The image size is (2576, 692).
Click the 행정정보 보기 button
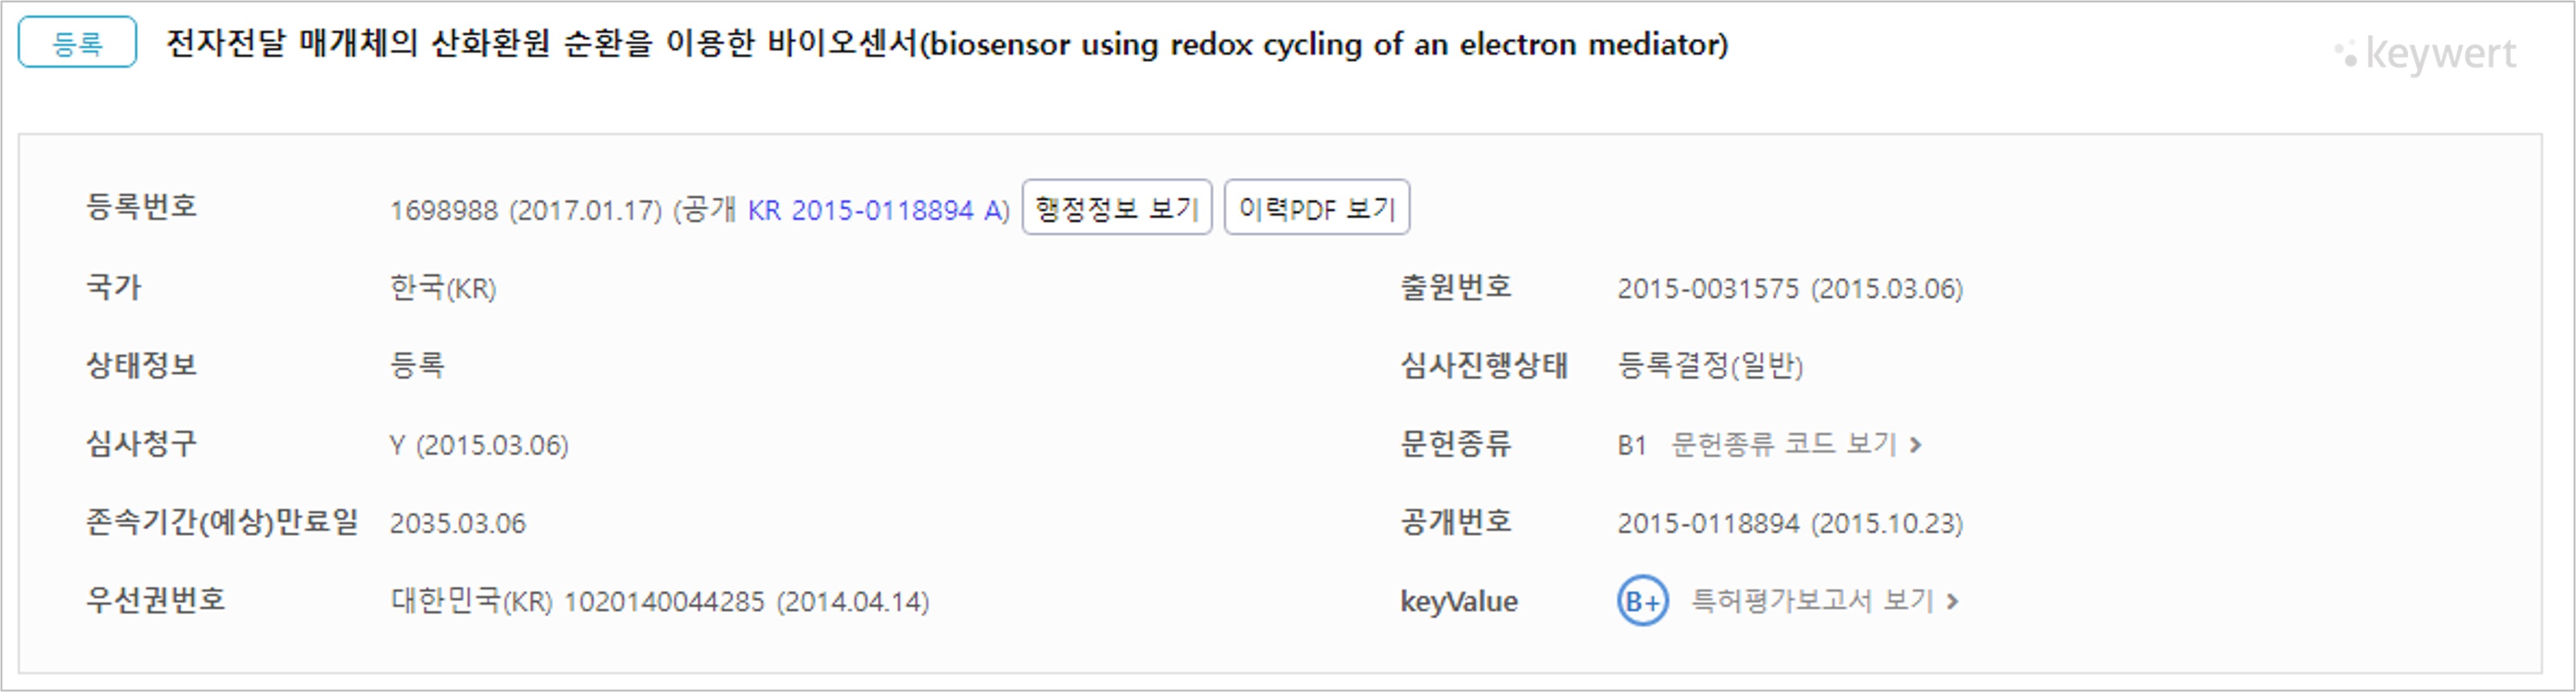(x=1116, y=208)
